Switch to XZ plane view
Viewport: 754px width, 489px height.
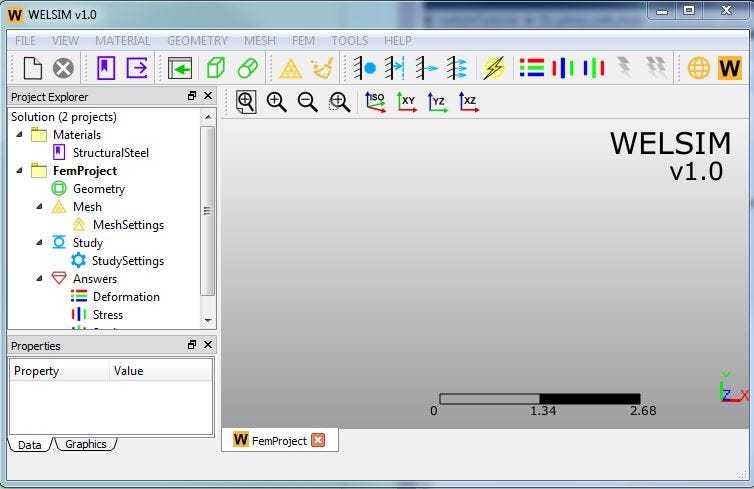pyautogui.click(x=469, y=102)
